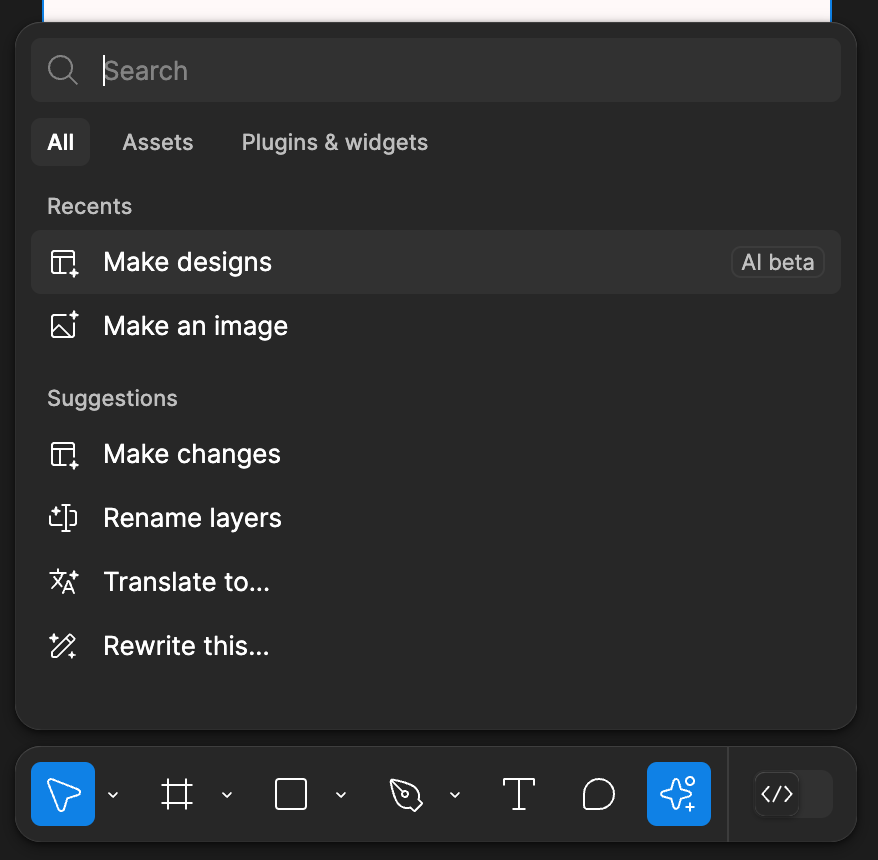Expand the shape tools chevron
Screen dimensions: 878x860
(341, 794)
